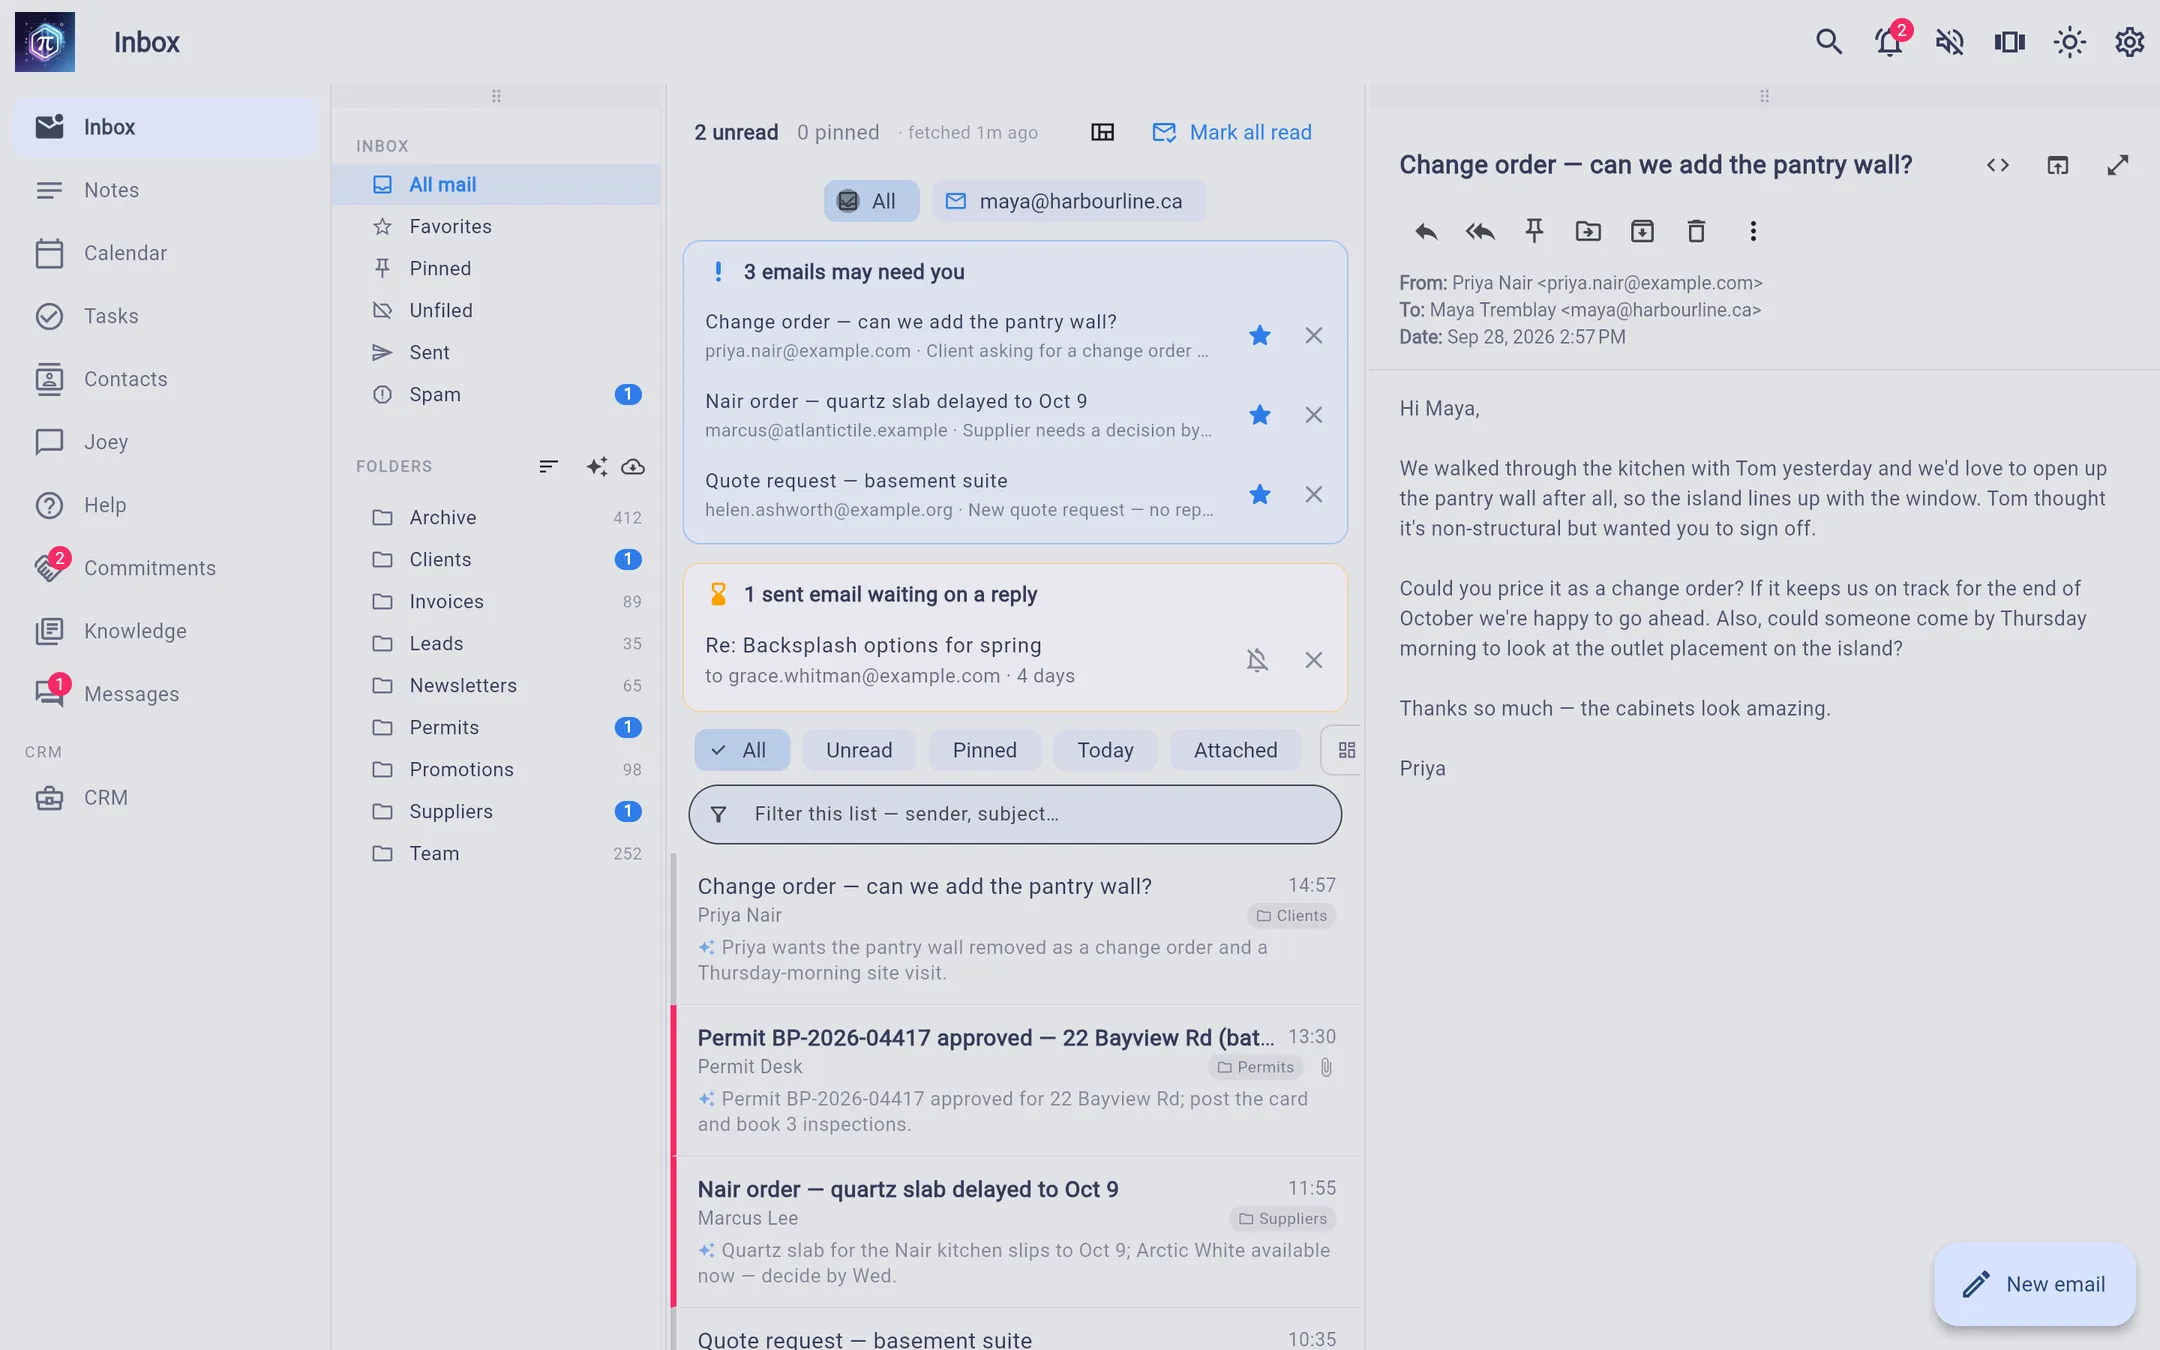The image size is (2160, 1350).
Task: Open Joey chat in the sidebar
Action: tap(165, 442)
